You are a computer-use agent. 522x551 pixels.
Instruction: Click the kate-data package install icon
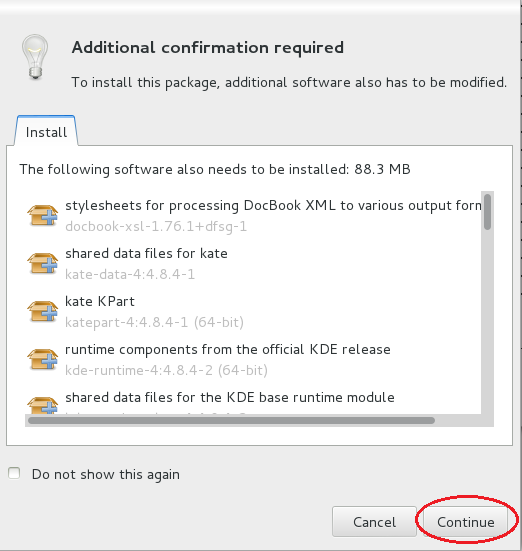[43, 263]
